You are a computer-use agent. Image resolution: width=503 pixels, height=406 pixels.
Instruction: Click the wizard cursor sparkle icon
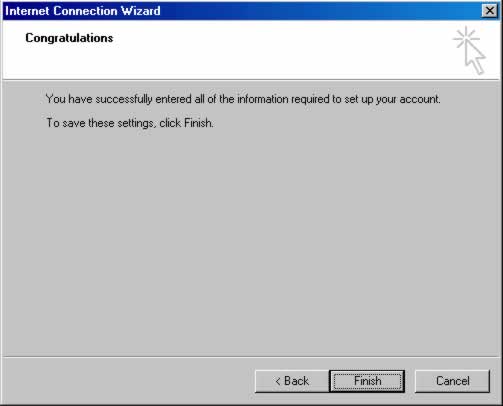(469, 50)
